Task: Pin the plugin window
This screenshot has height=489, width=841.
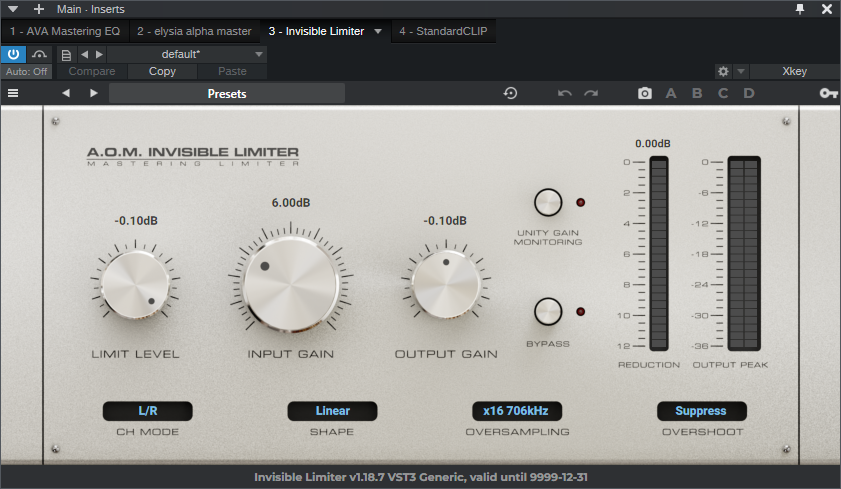Action: coord(800,9)
